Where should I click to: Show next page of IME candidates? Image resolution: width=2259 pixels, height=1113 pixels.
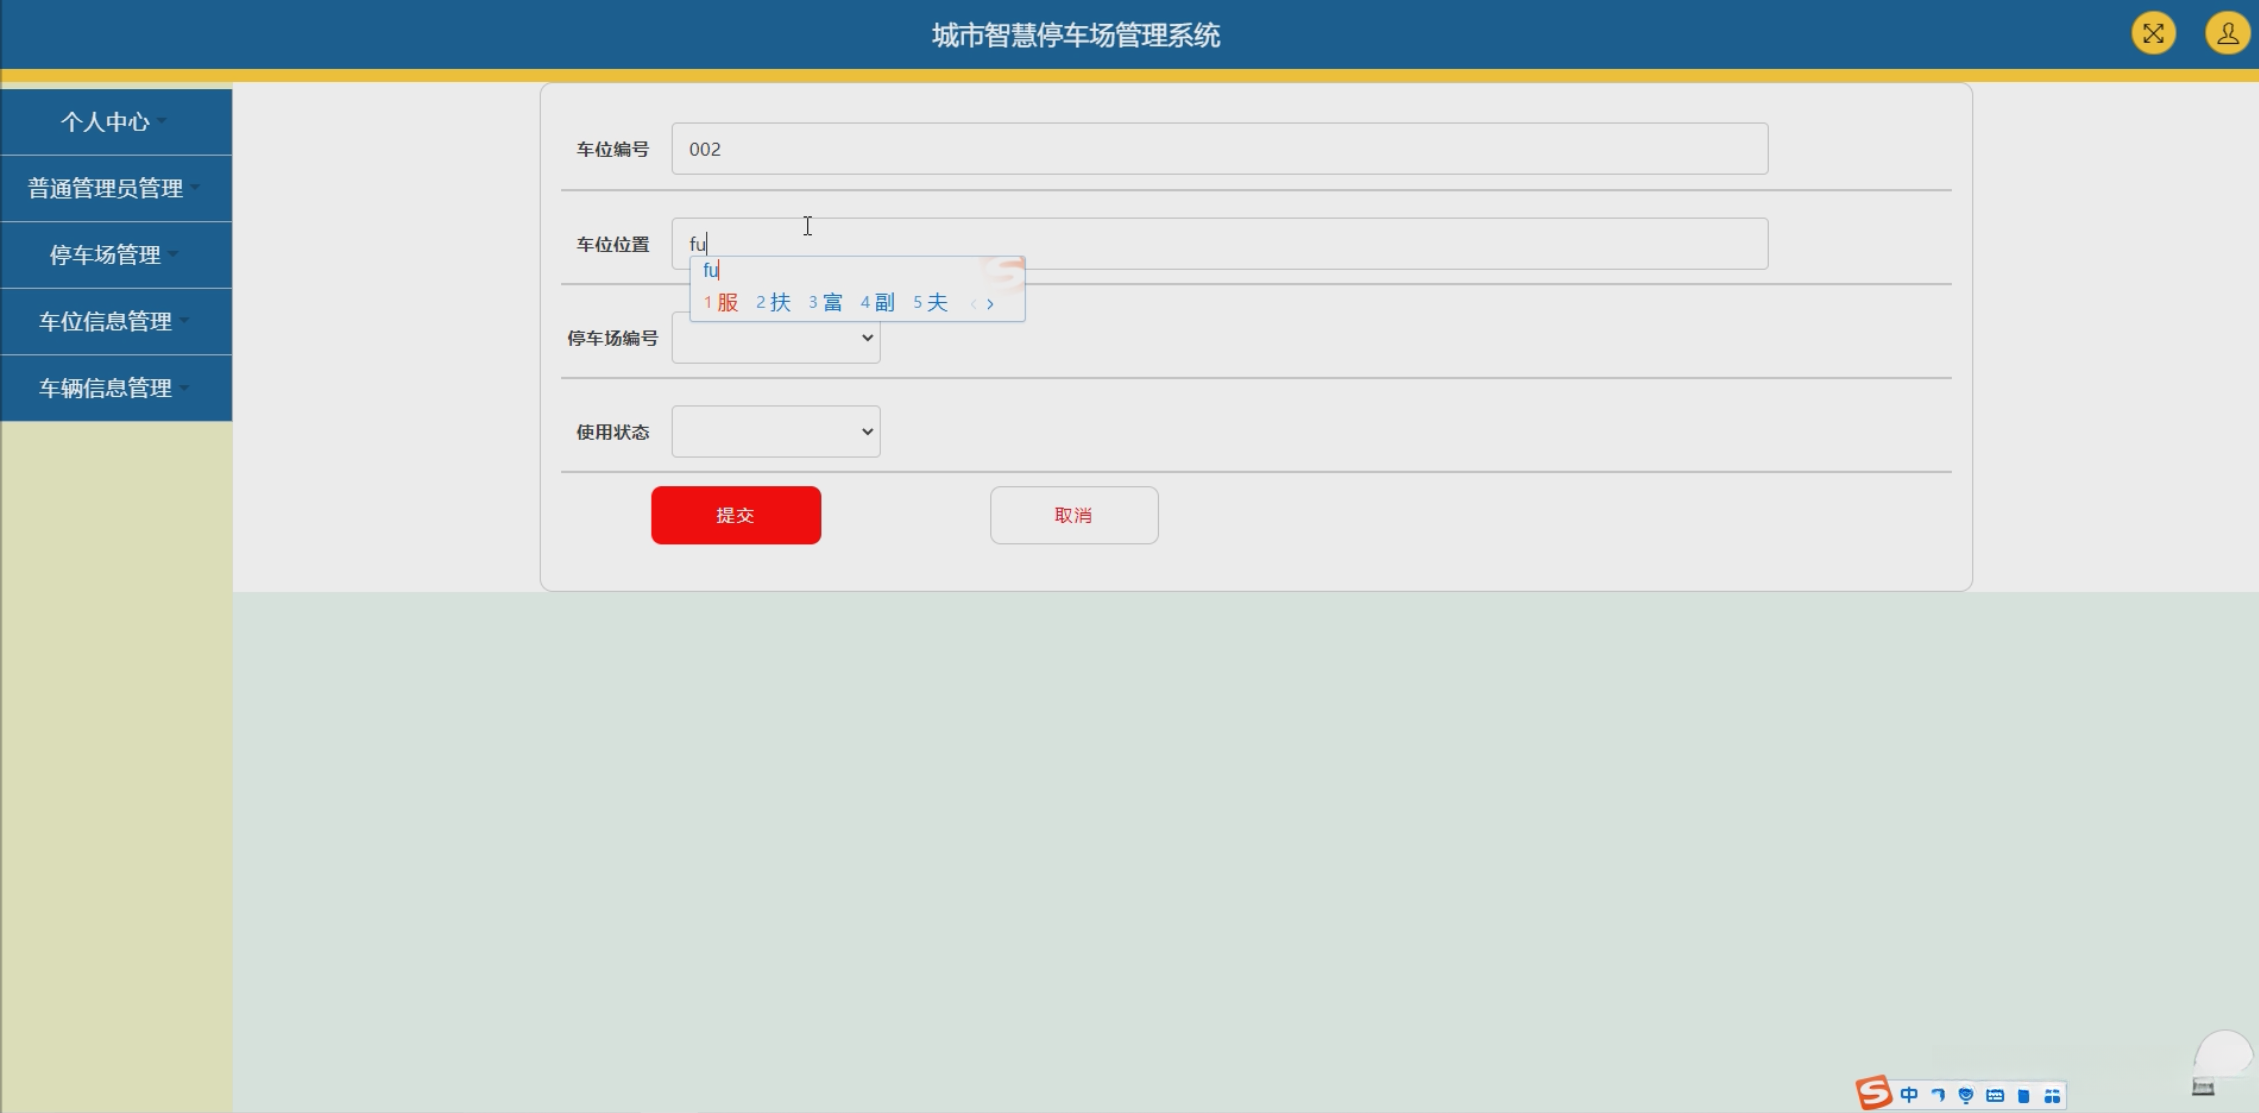pyautogui.click(x=990, y=304)
